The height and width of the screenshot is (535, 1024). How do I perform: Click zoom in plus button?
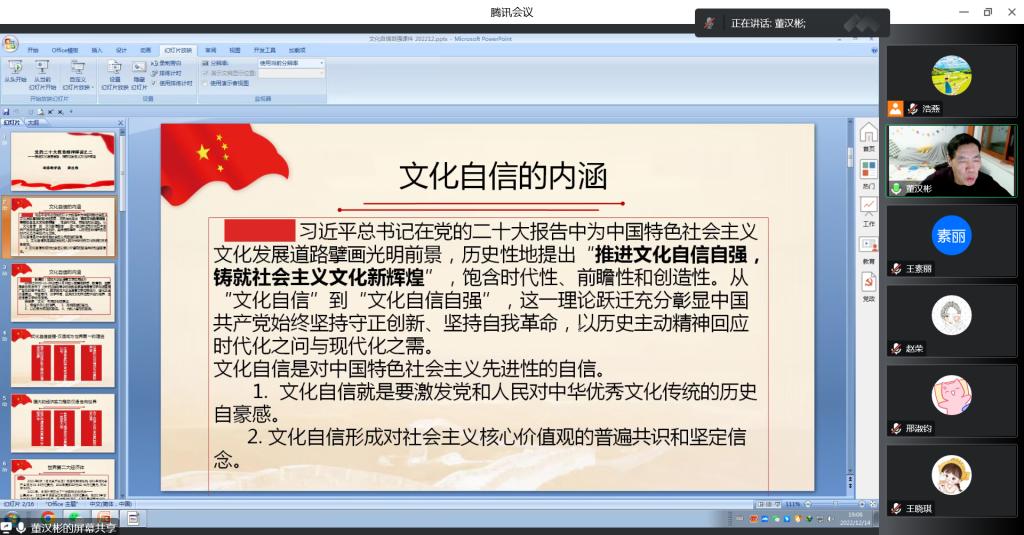pyautogui.click(x=861, y=504)
